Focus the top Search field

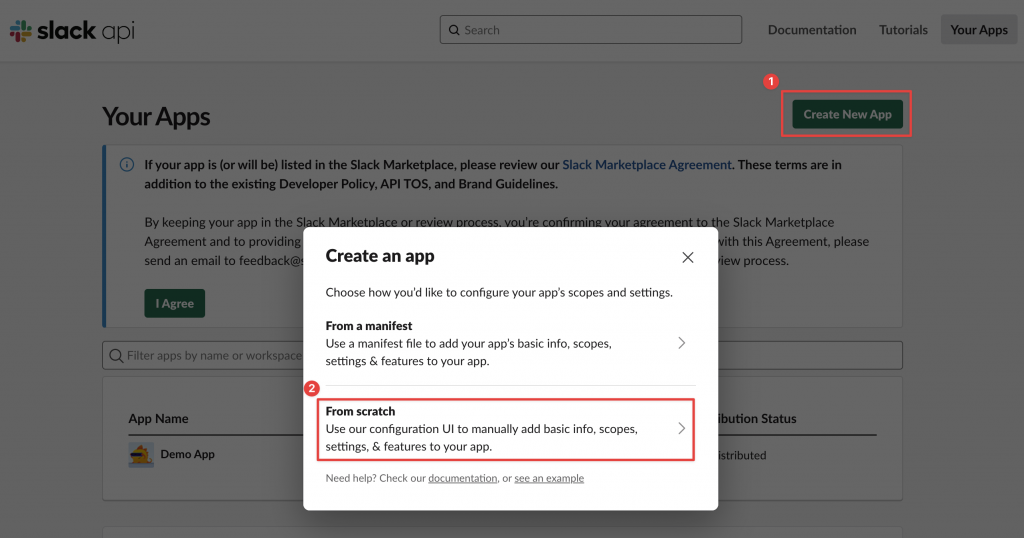pos(590,30)
